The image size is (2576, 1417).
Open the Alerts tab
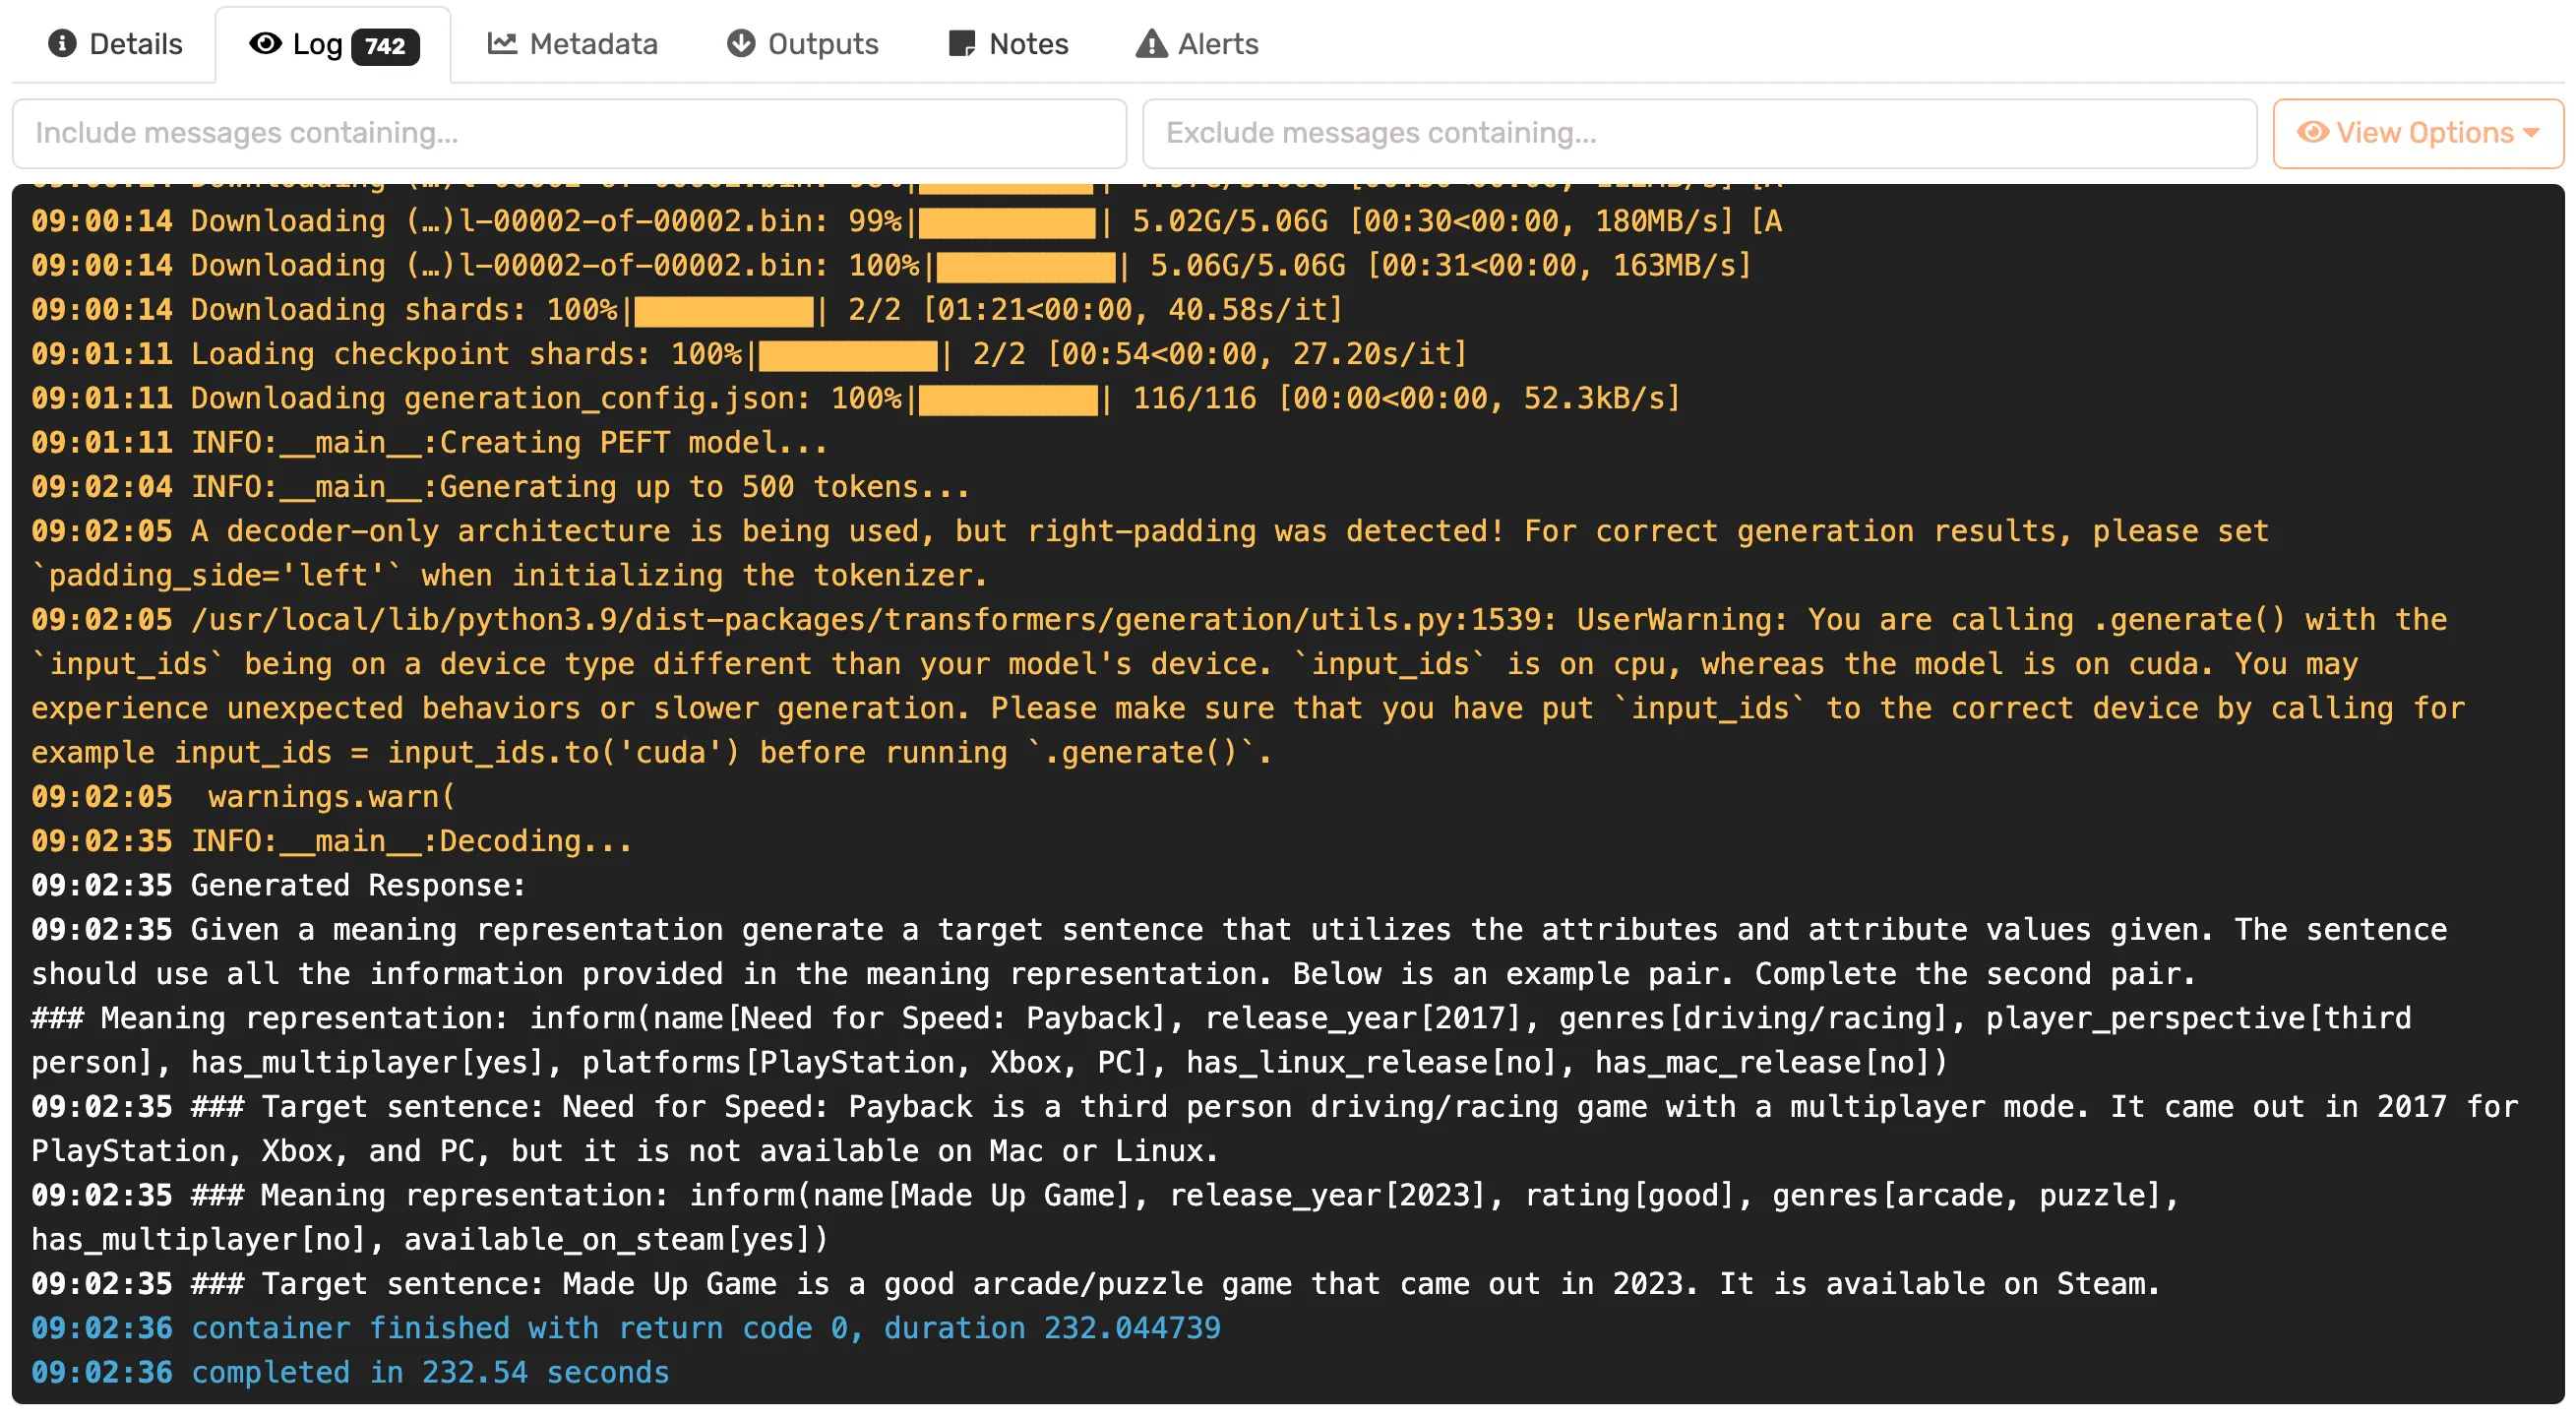coord(1197,44)
